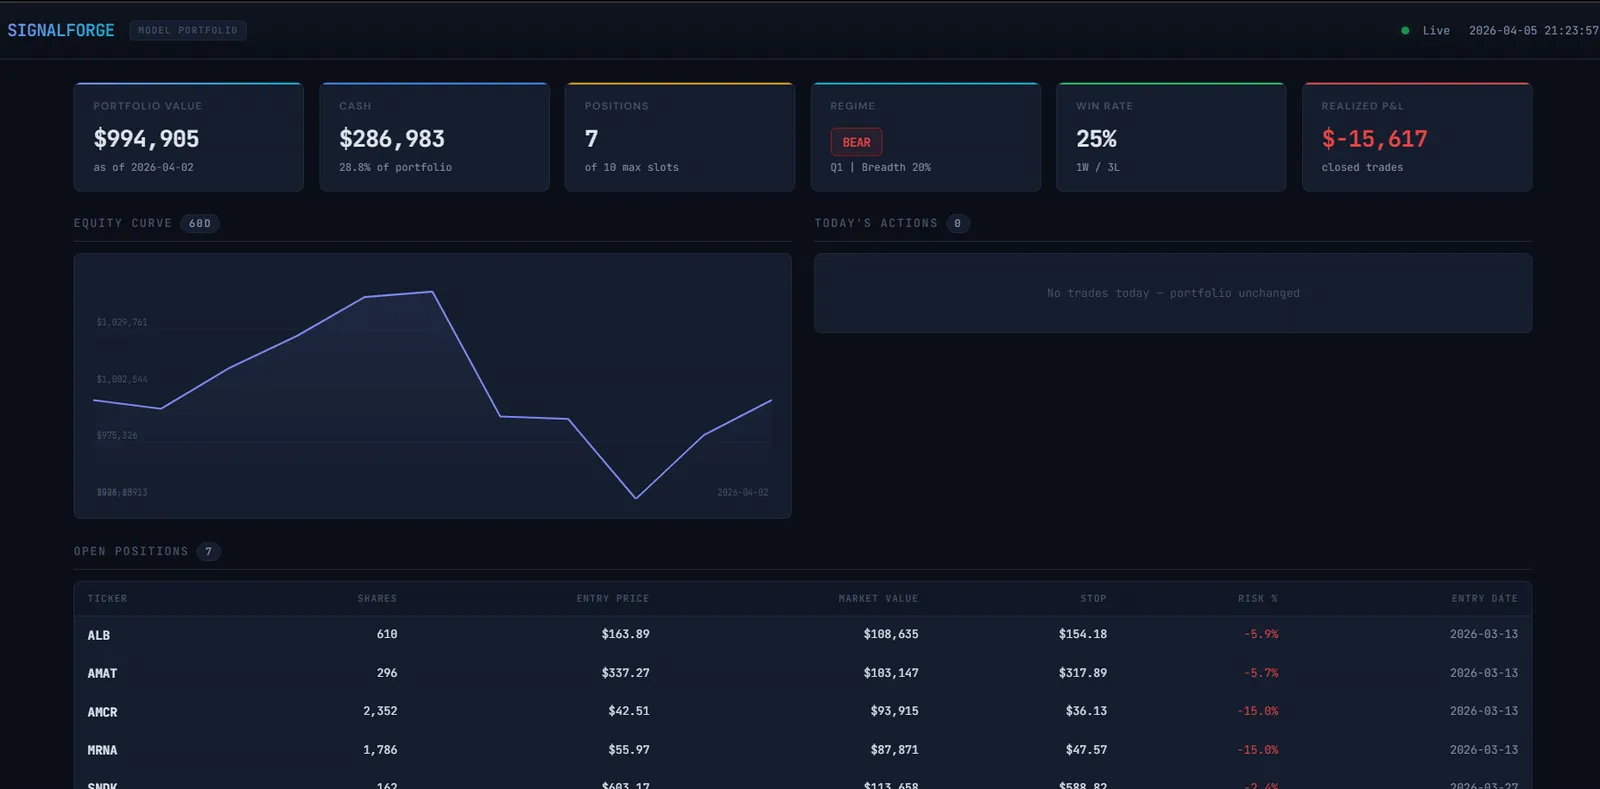Click the ENTRY DATE column header
Viewport: 1600px width, 789px height.
(x=1485, y=598)
